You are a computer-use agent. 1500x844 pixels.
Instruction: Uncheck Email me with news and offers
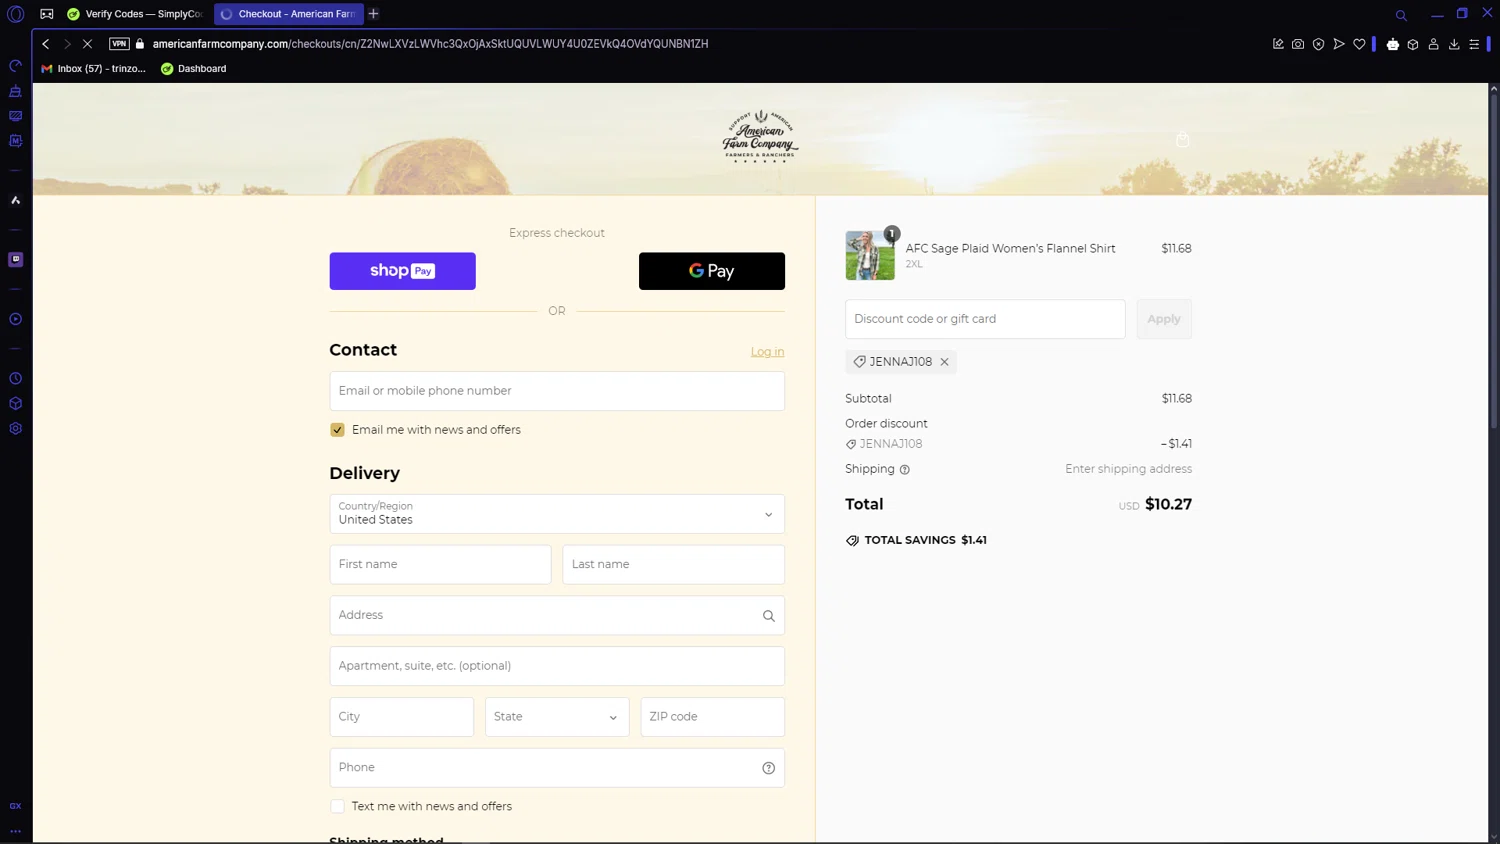tap(337, 430)
